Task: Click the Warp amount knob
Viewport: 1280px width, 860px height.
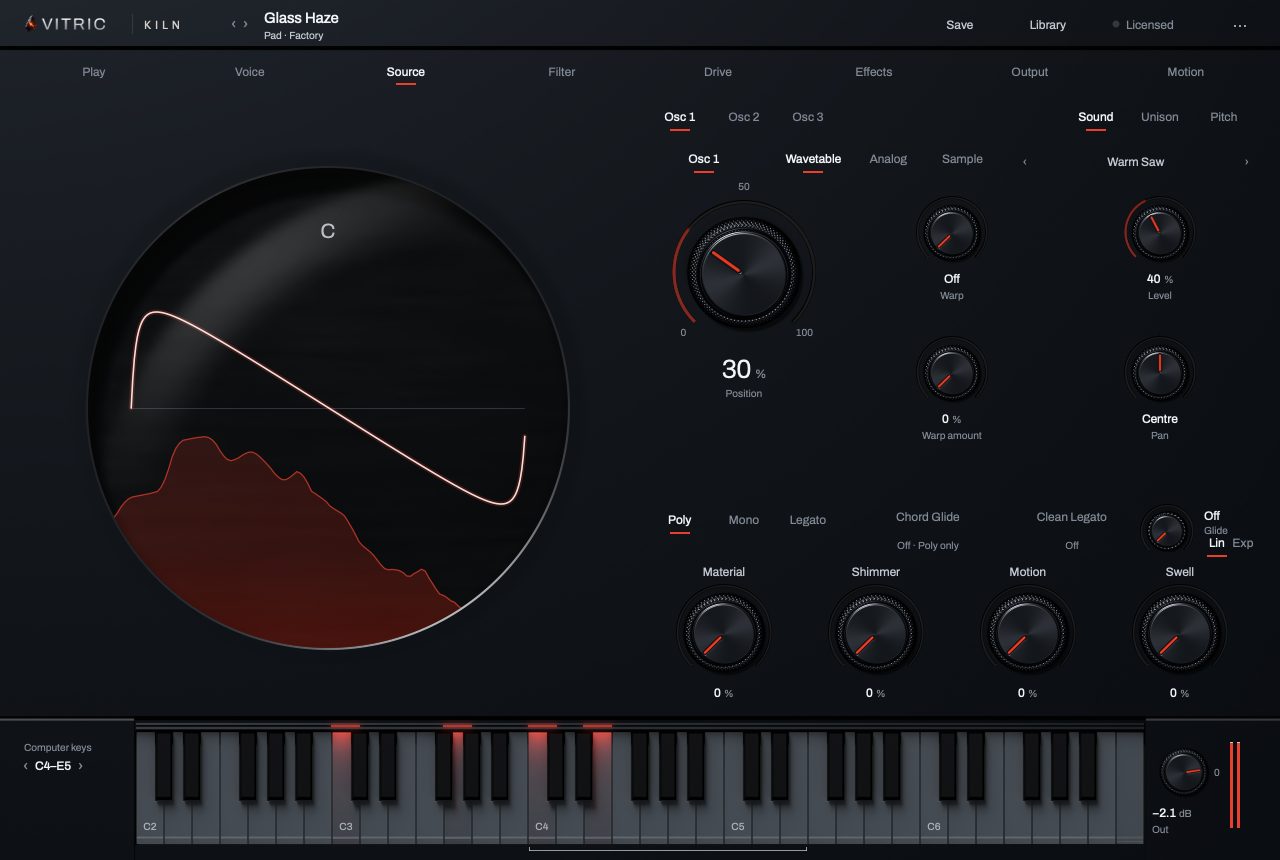Action: [x=951, y=373]
